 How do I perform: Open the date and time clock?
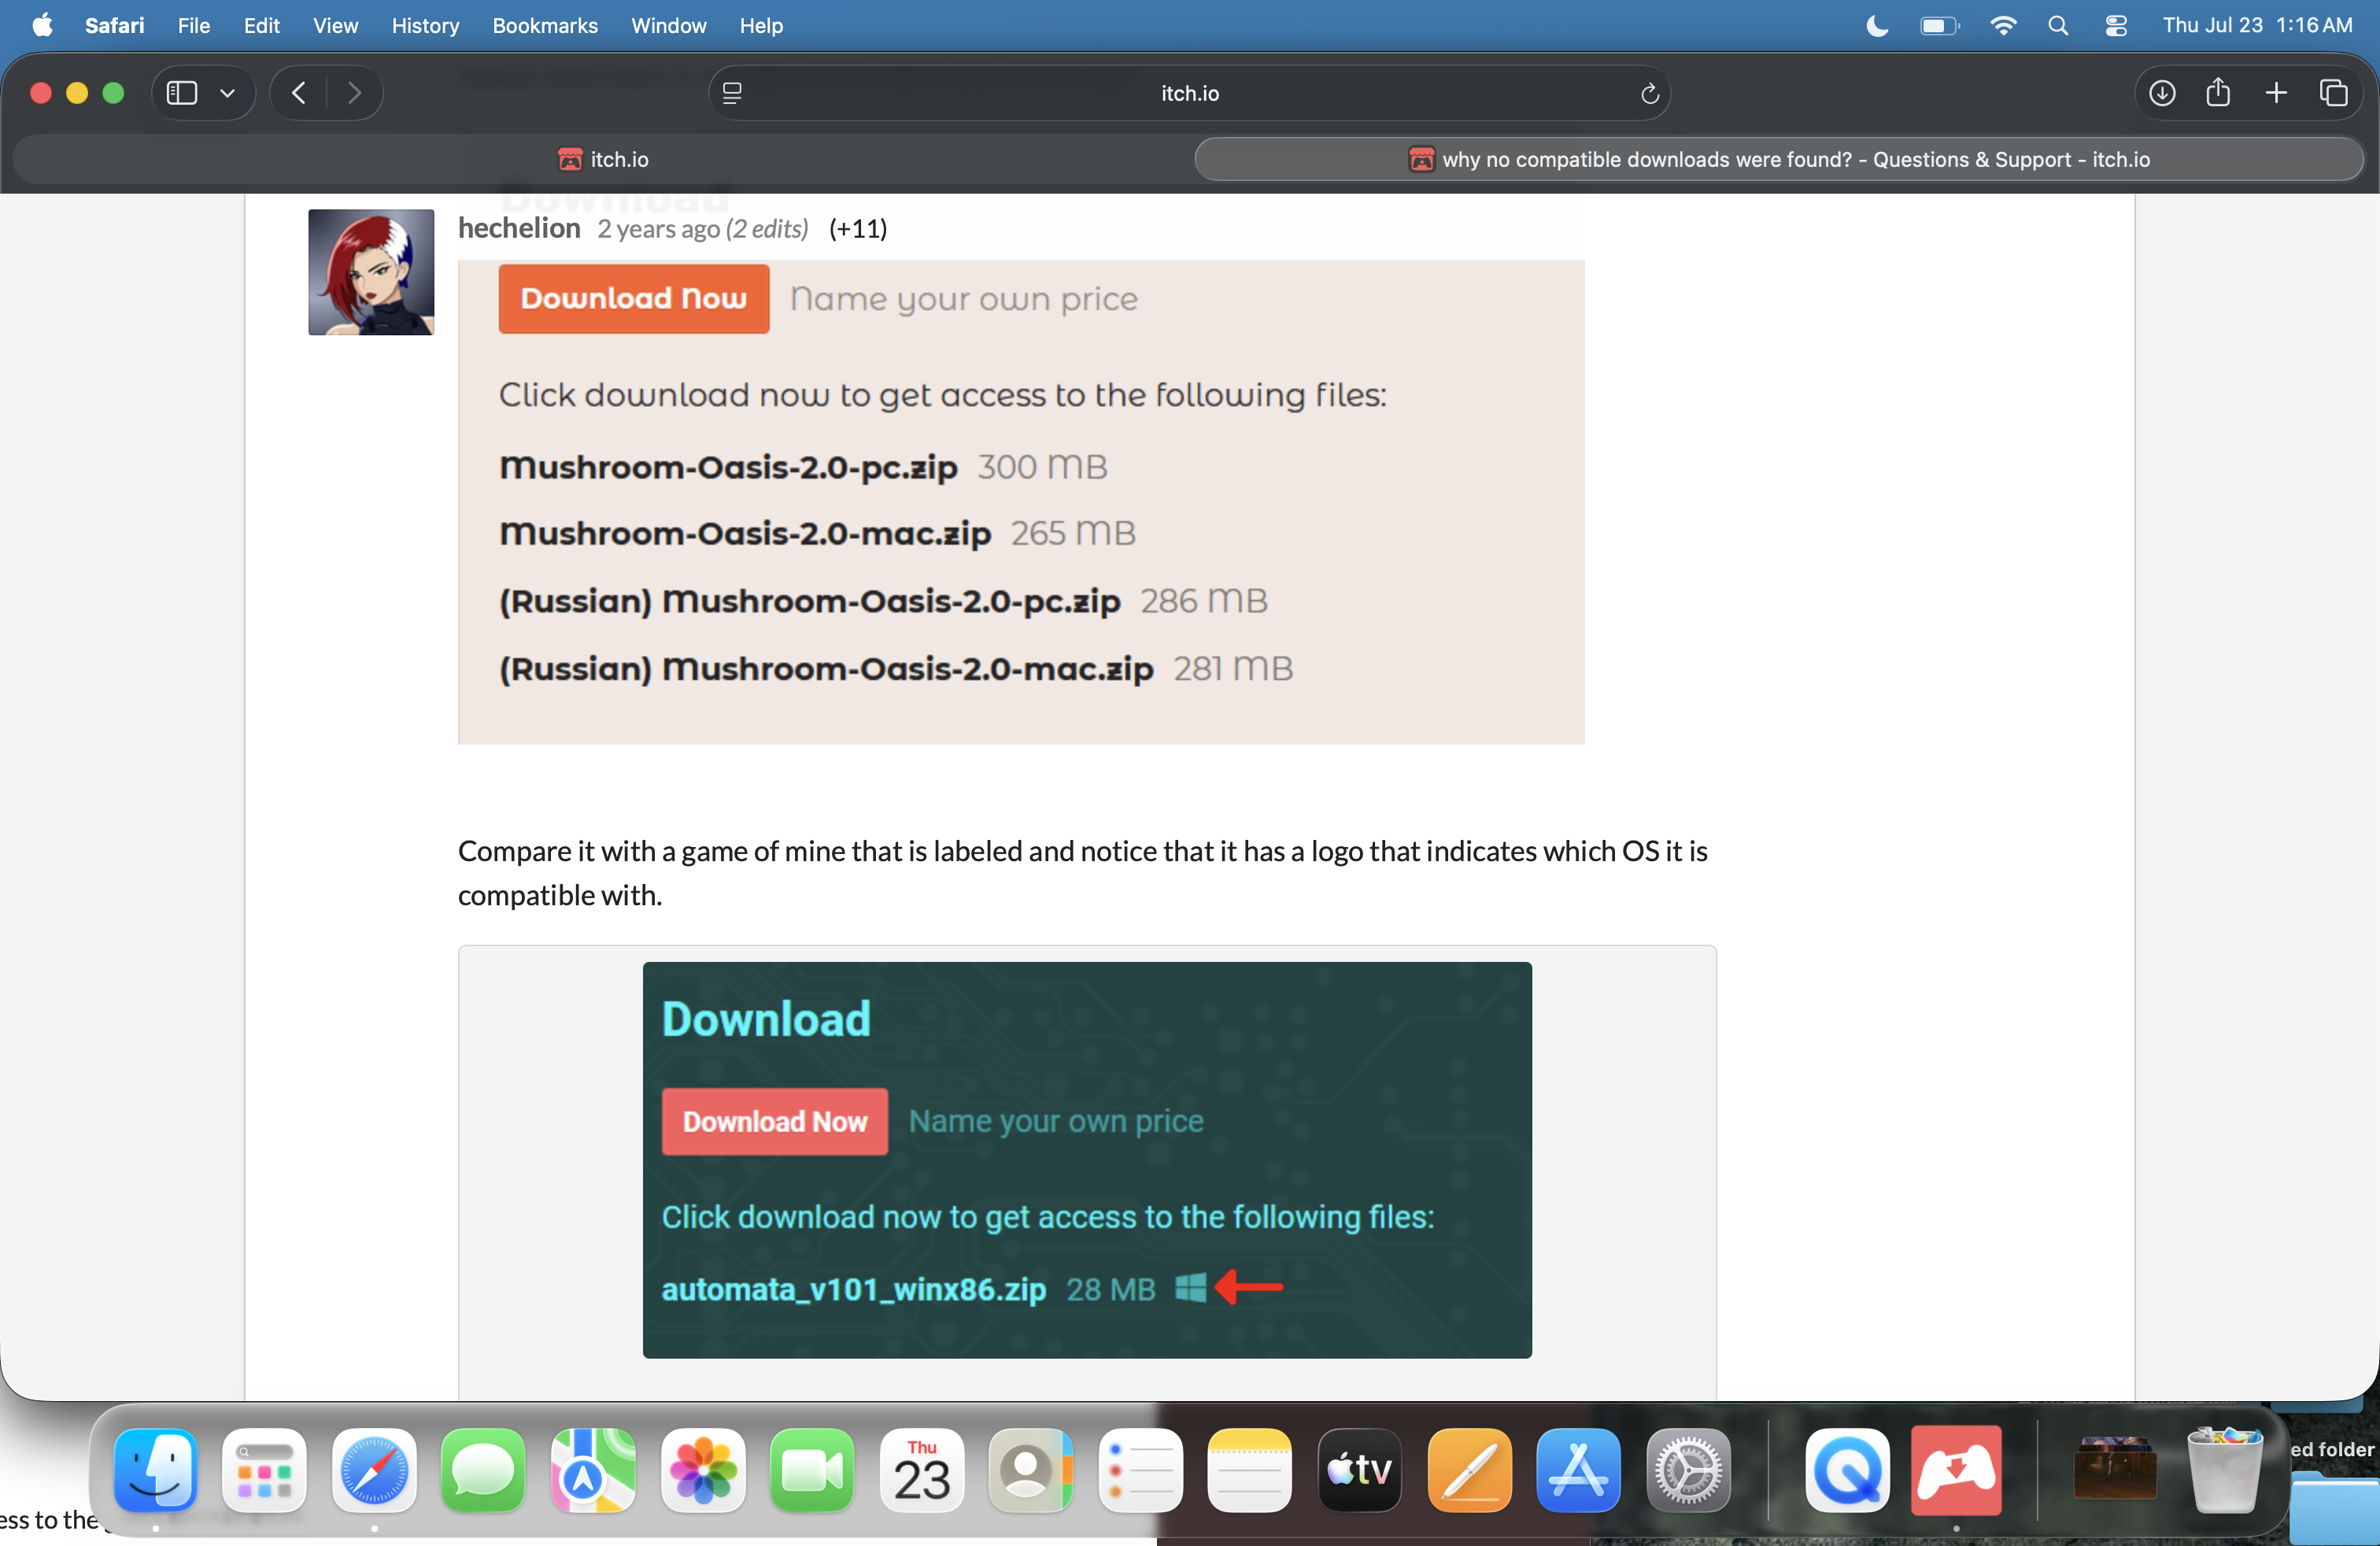[2257, 25]
